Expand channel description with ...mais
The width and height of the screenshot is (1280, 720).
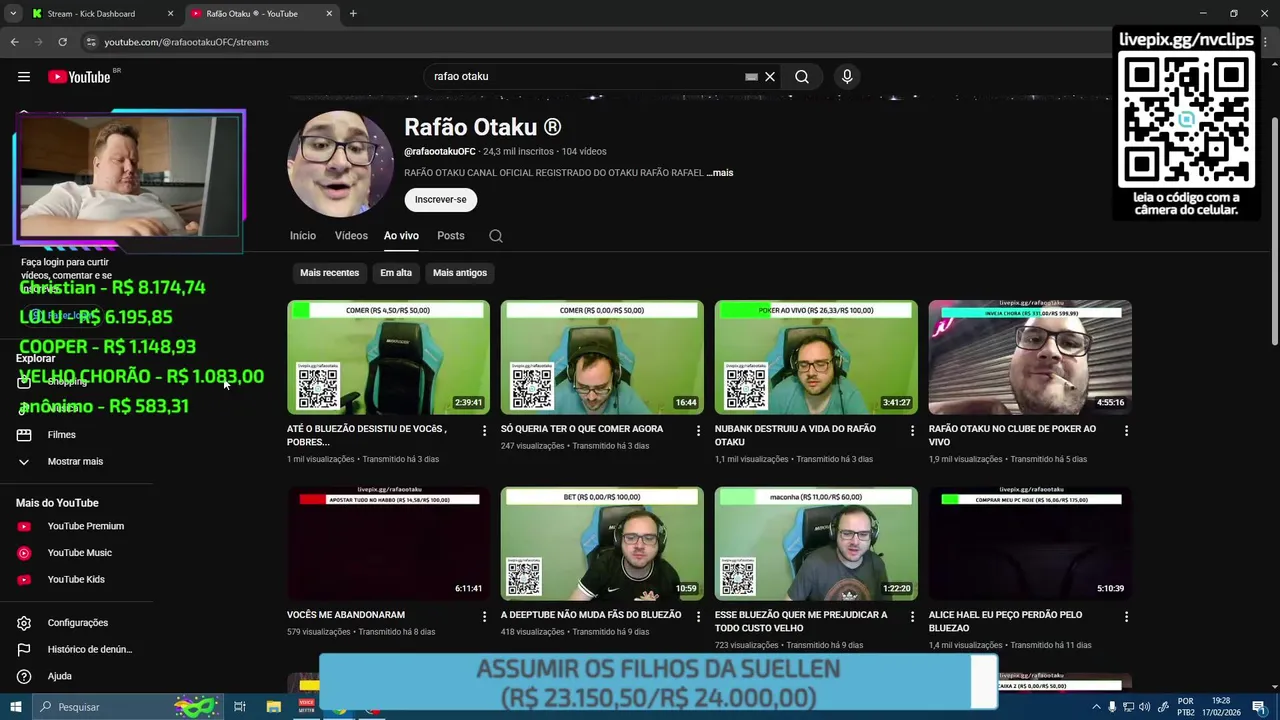[x=720, y=173]
